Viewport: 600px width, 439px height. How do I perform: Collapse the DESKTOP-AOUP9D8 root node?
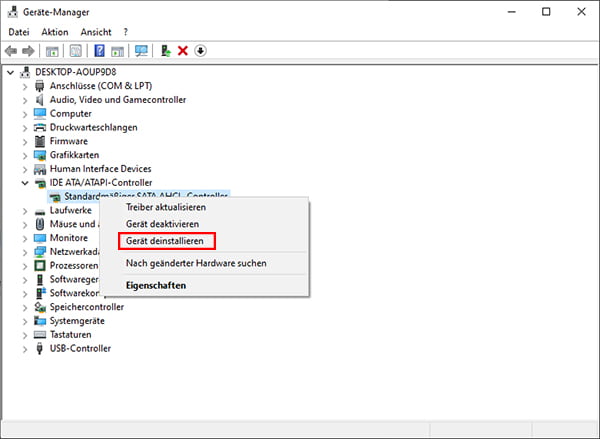[x=11, y=72]
